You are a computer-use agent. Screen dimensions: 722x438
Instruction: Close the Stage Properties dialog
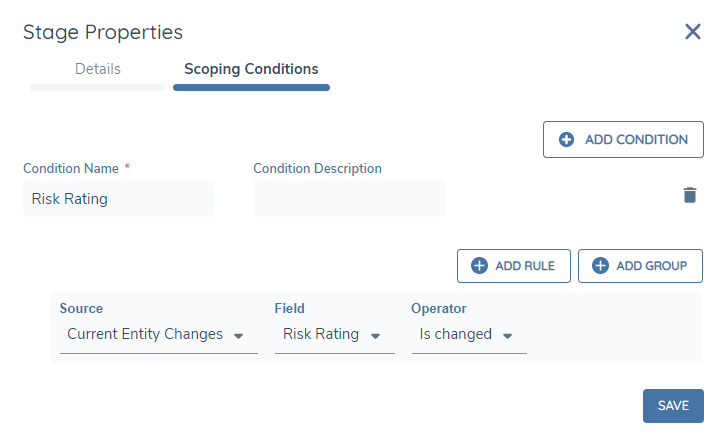pyautogui.click(x=692, y=32)
